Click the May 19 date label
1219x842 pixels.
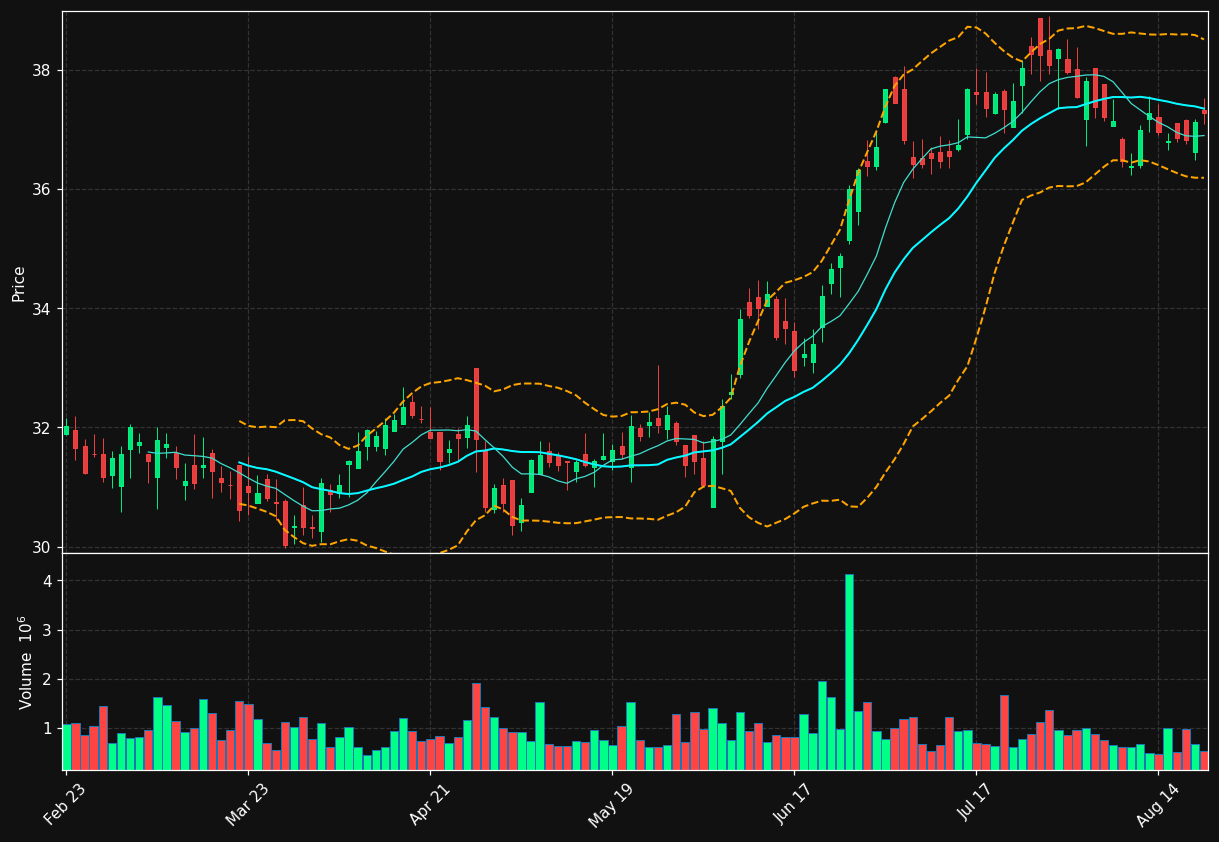(610, 803)
